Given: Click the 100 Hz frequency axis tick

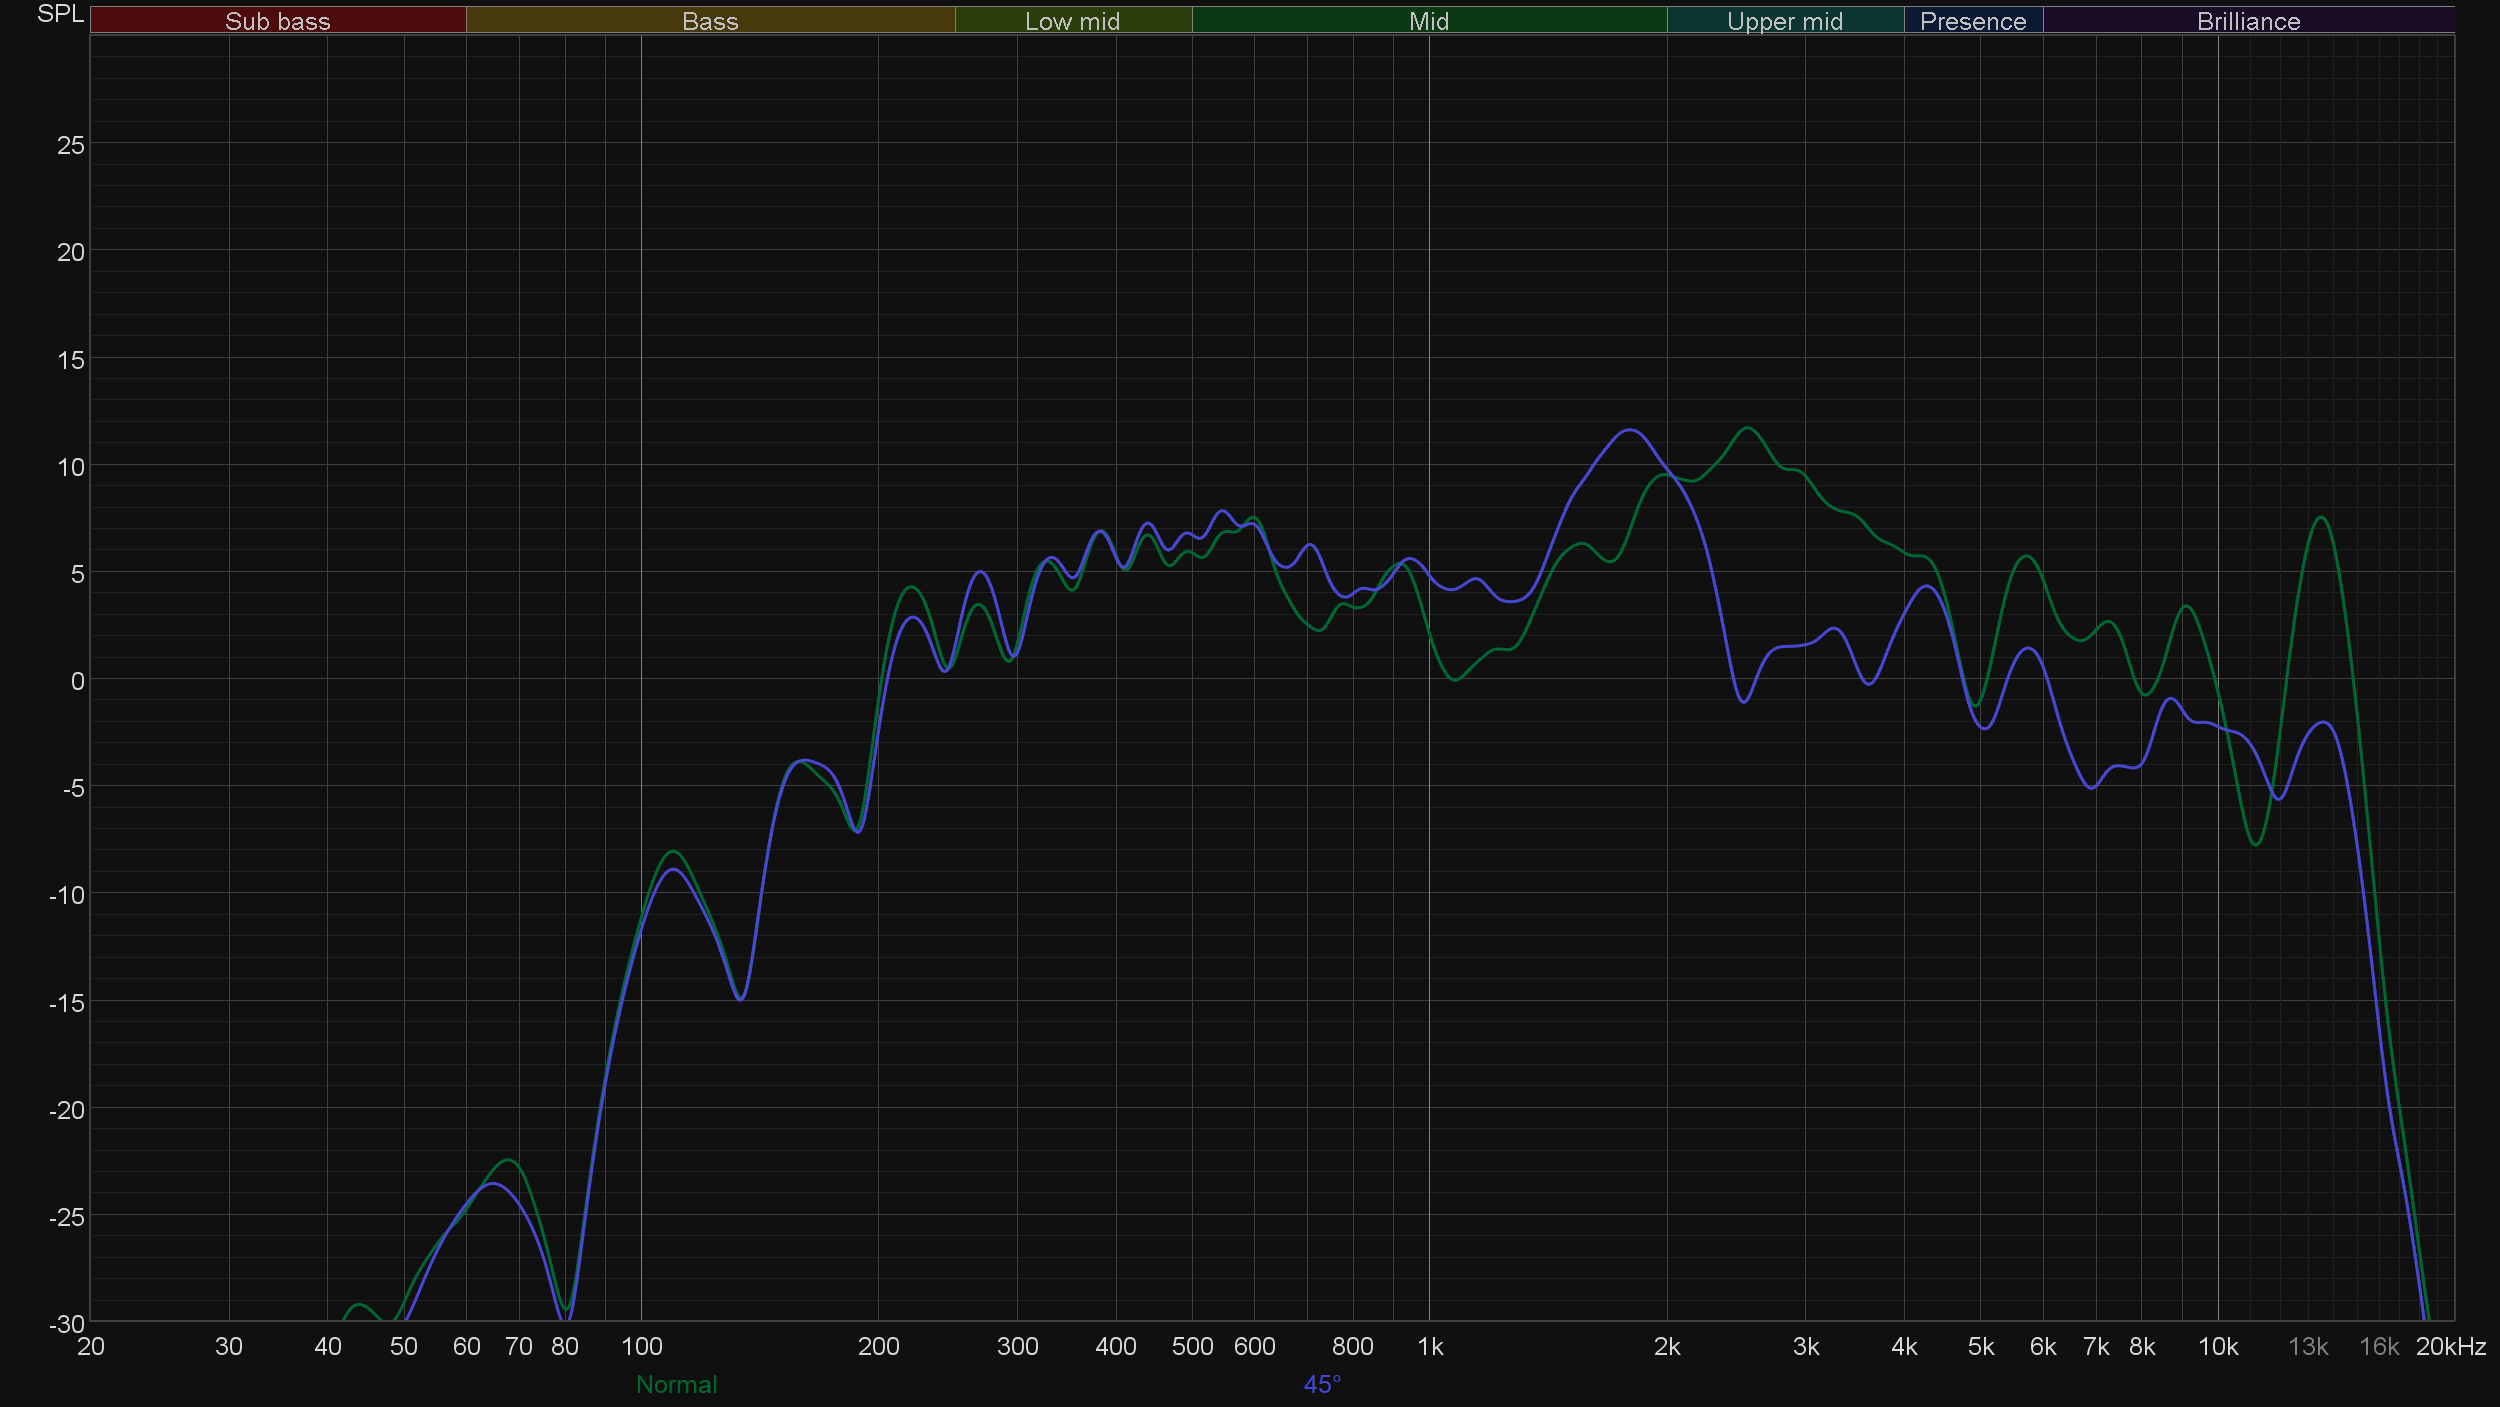Looking at the screenshot, I should pyautogui.click(x=641, y=1347).
